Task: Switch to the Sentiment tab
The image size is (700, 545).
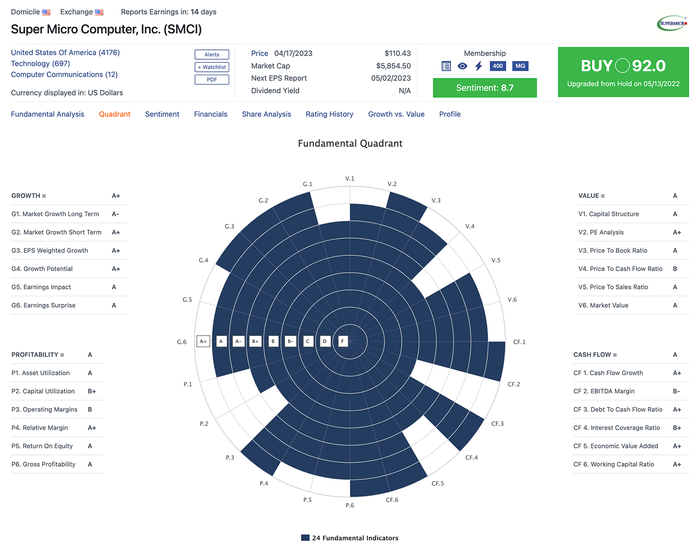Action: click(162, 114)
